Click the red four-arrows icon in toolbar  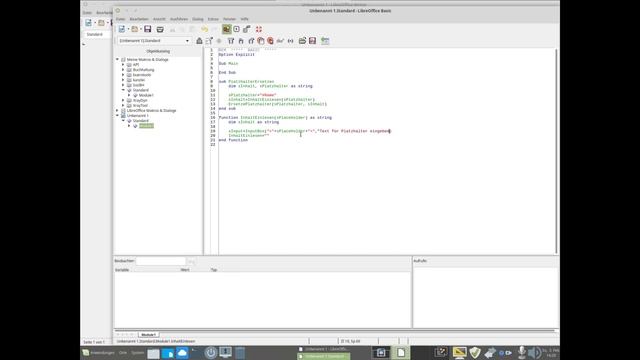[x=259, y=29]
